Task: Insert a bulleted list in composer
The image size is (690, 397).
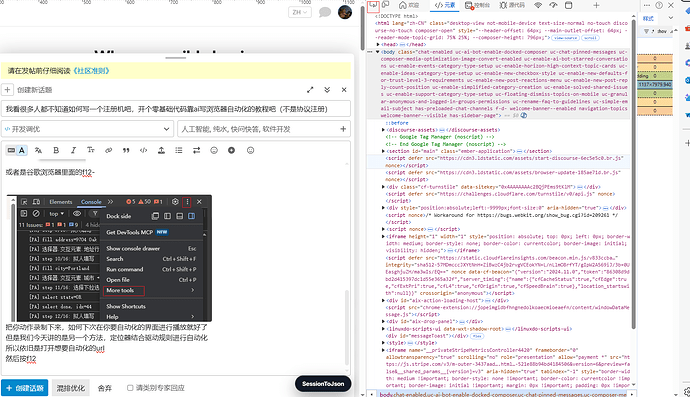Action: 179,151
